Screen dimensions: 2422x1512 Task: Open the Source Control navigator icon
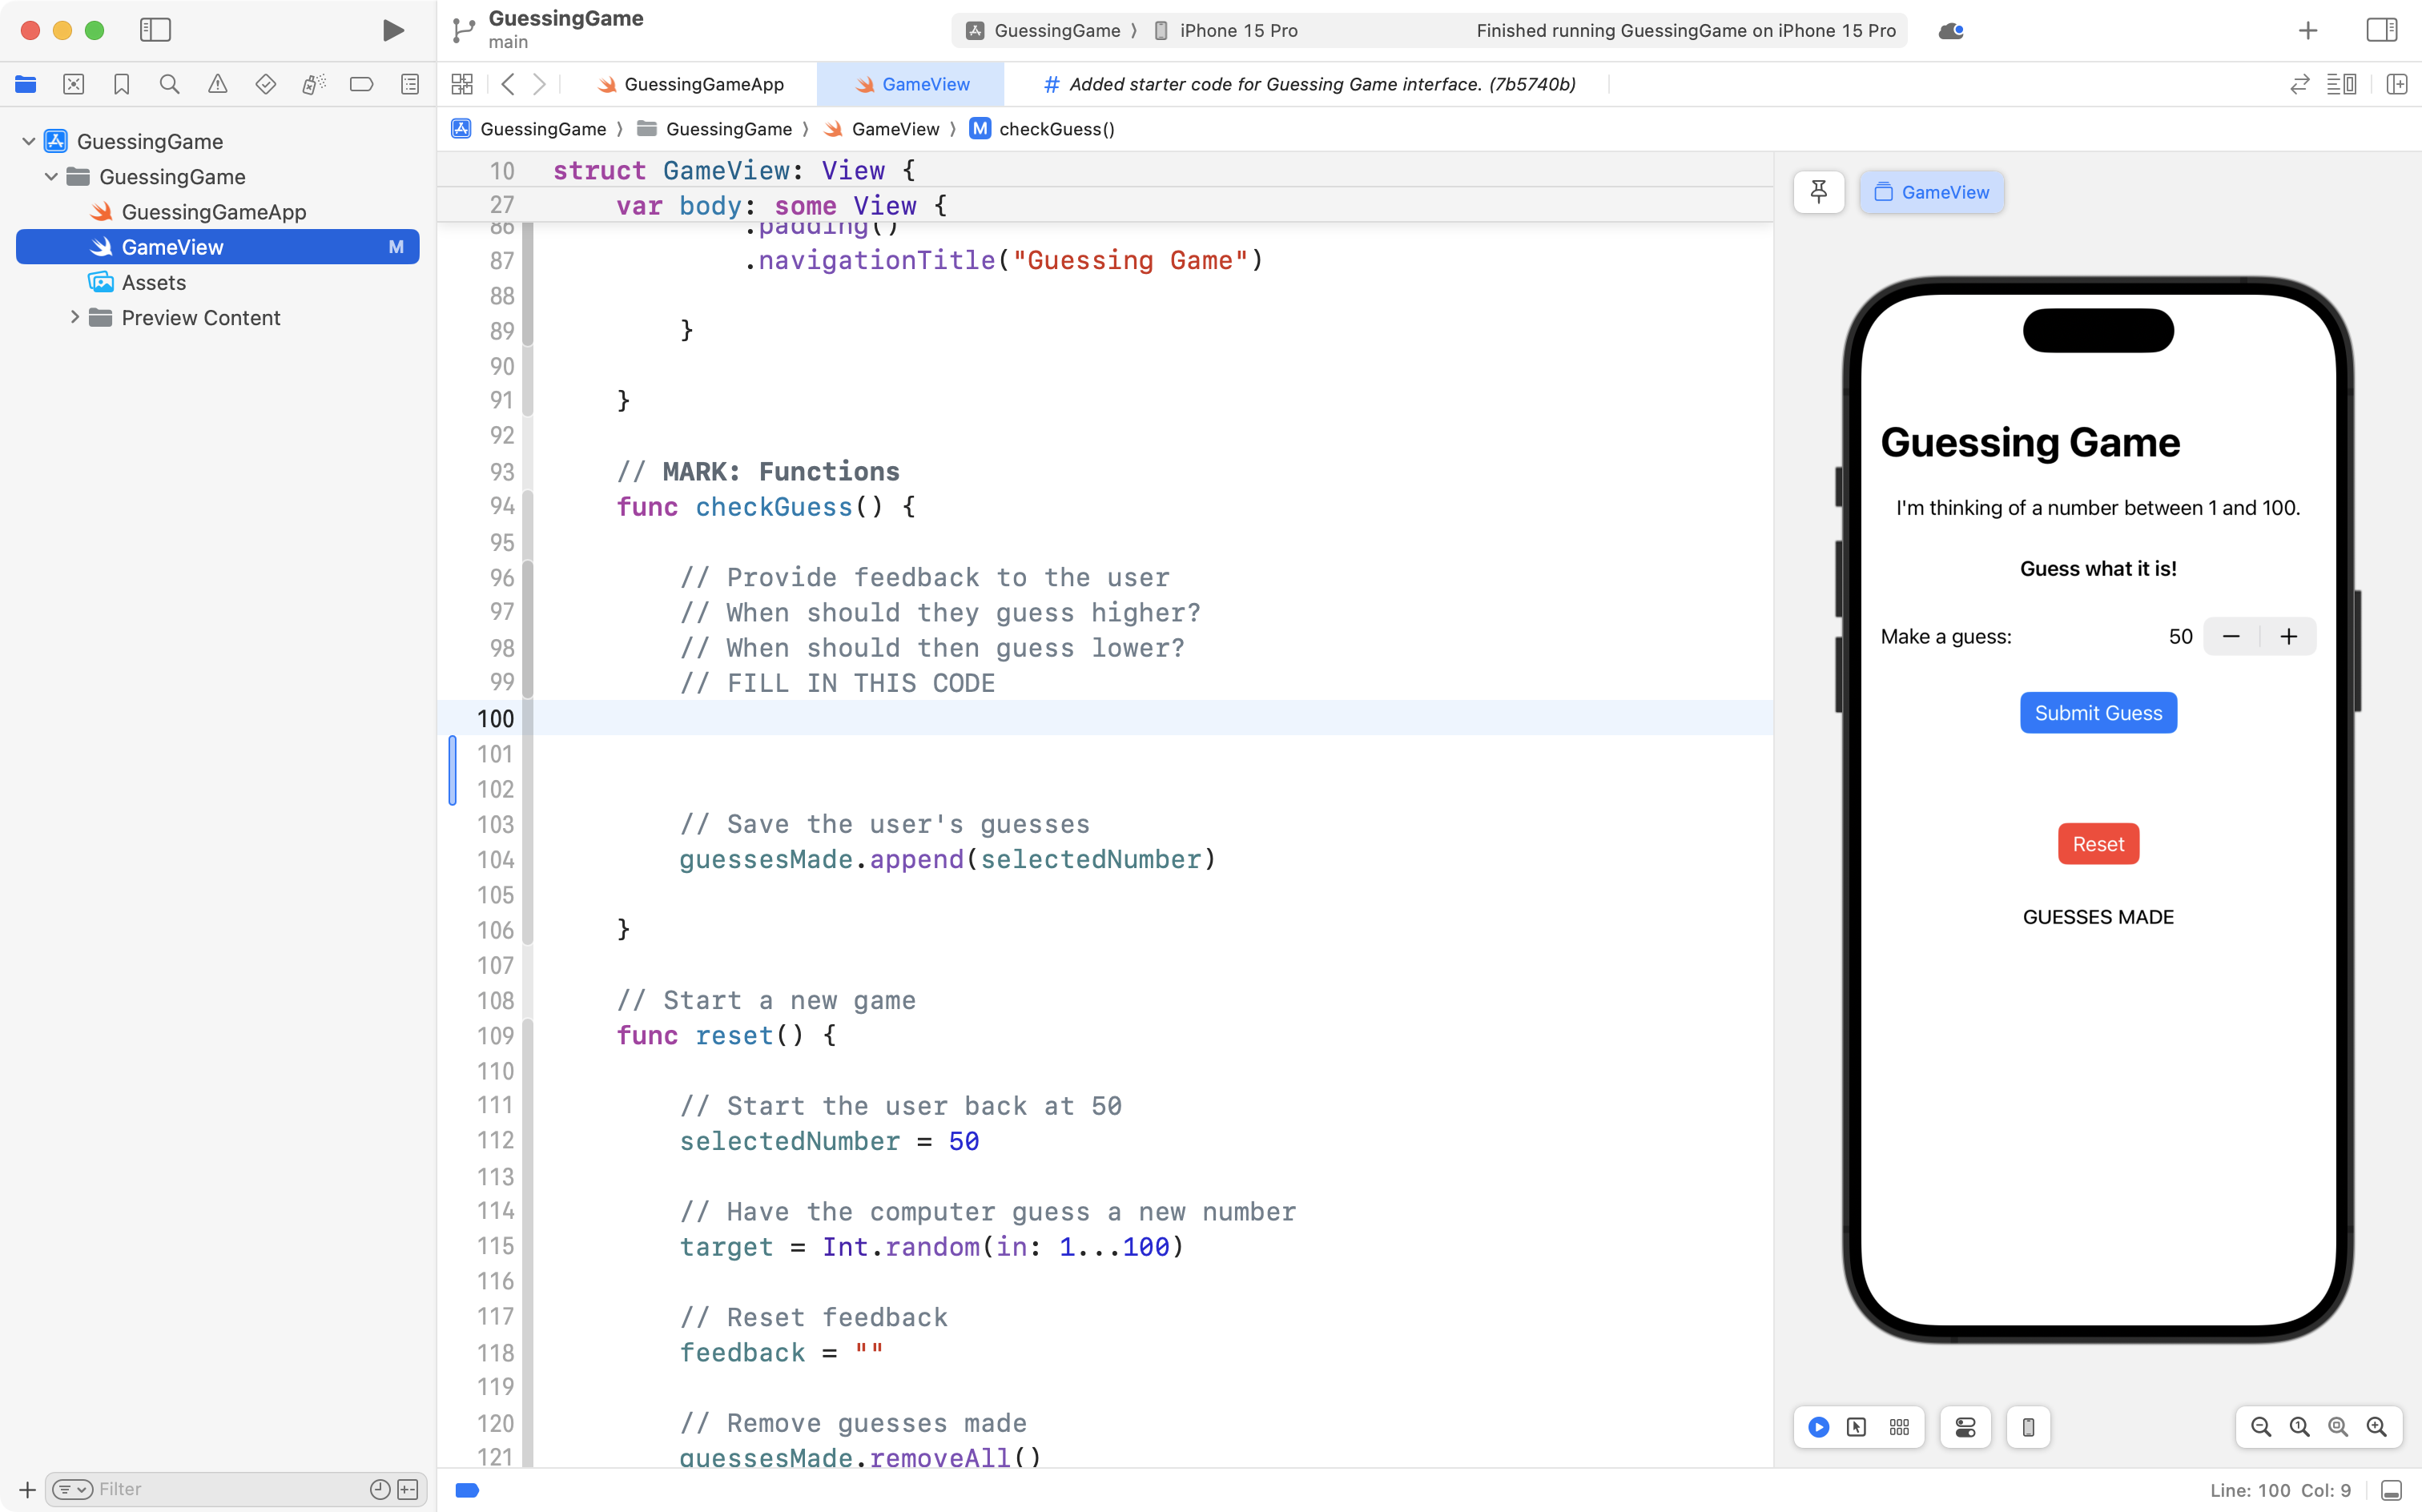(73, 84)
